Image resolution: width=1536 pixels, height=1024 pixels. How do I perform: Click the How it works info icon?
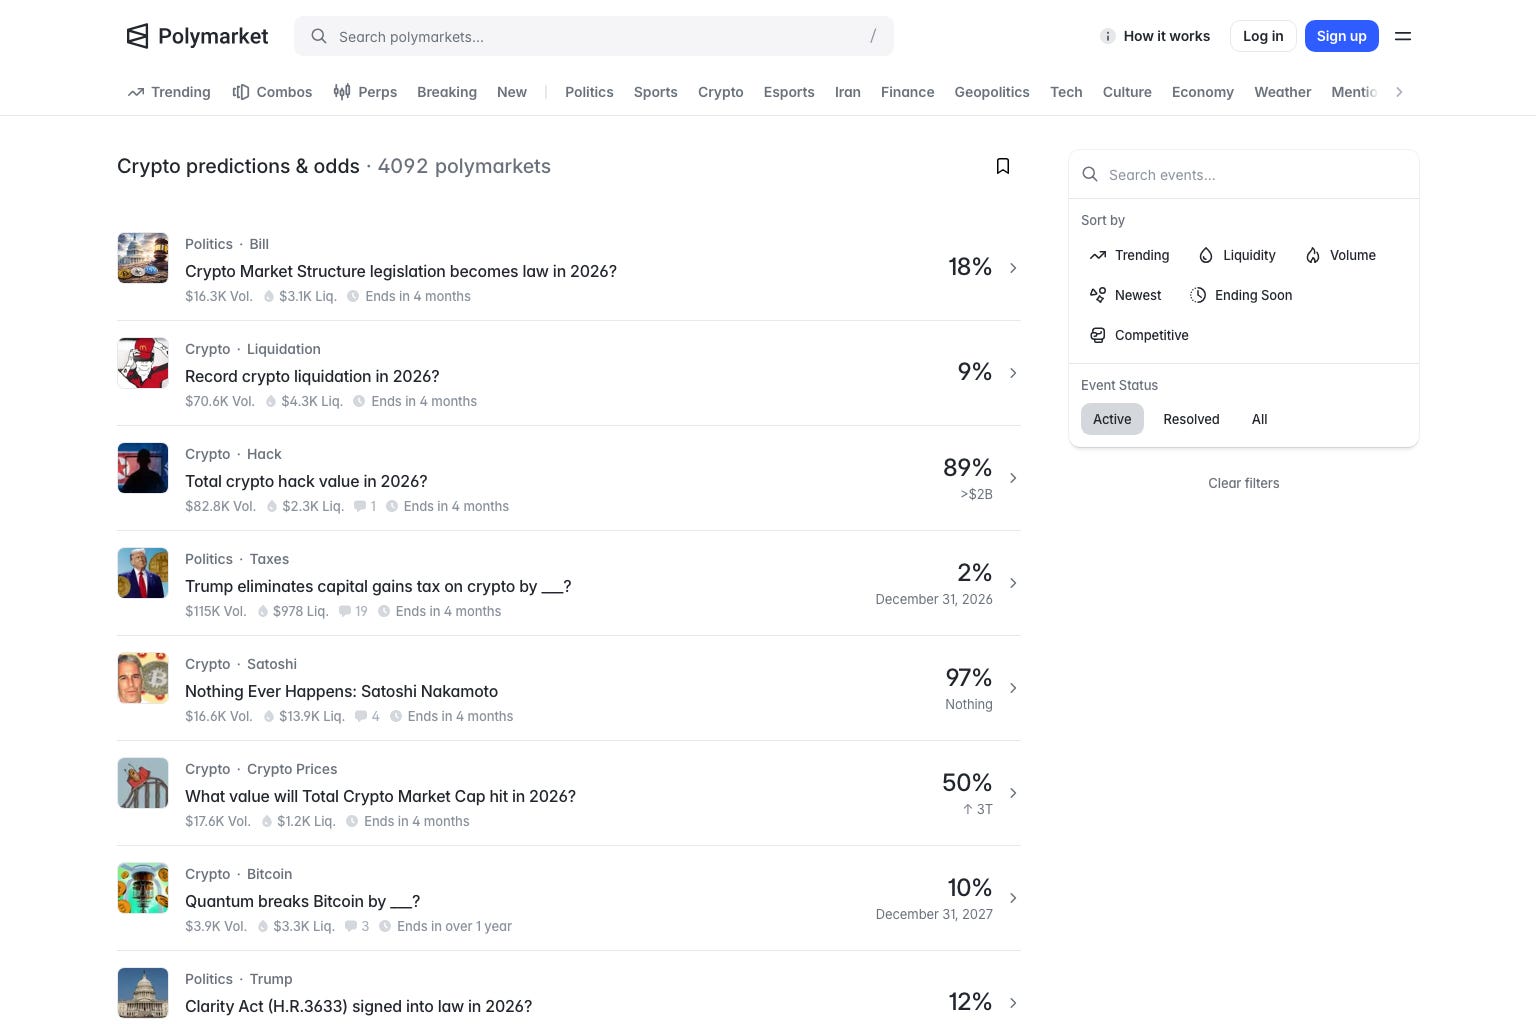click(1108, 36)
